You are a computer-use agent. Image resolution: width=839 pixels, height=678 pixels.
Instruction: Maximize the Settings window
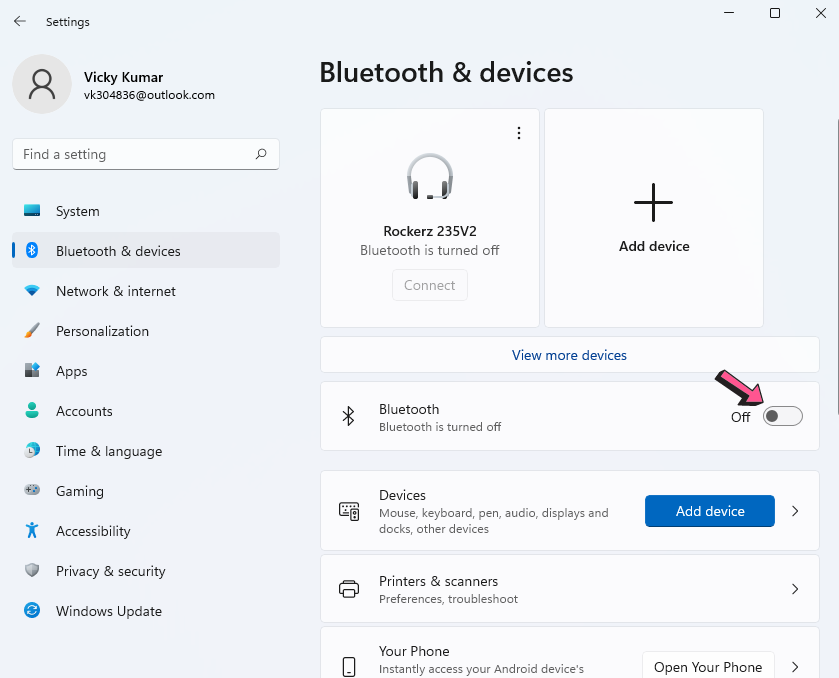[x=775, y=13]
